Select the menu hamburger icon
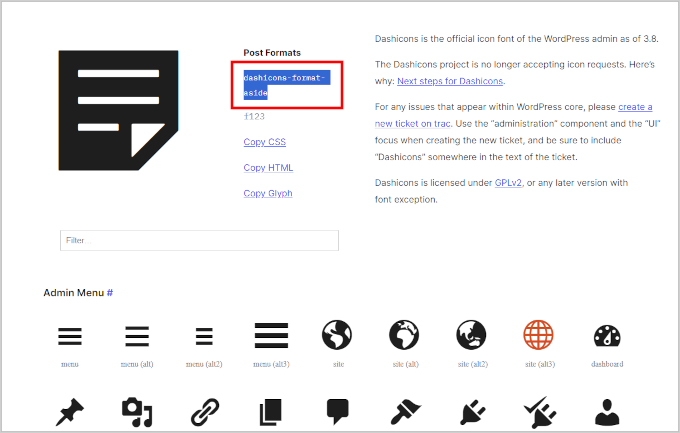The image size is (680, 433). point(70,337)
